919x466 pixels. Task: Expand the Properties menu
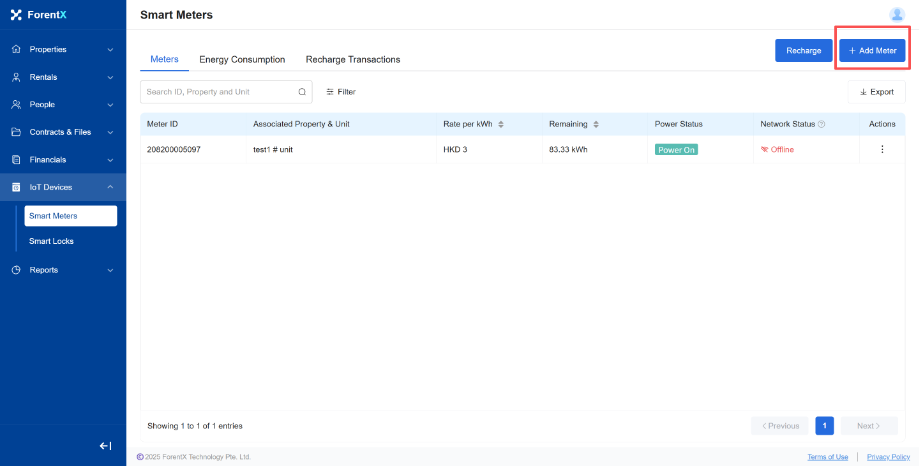[62, 49]
